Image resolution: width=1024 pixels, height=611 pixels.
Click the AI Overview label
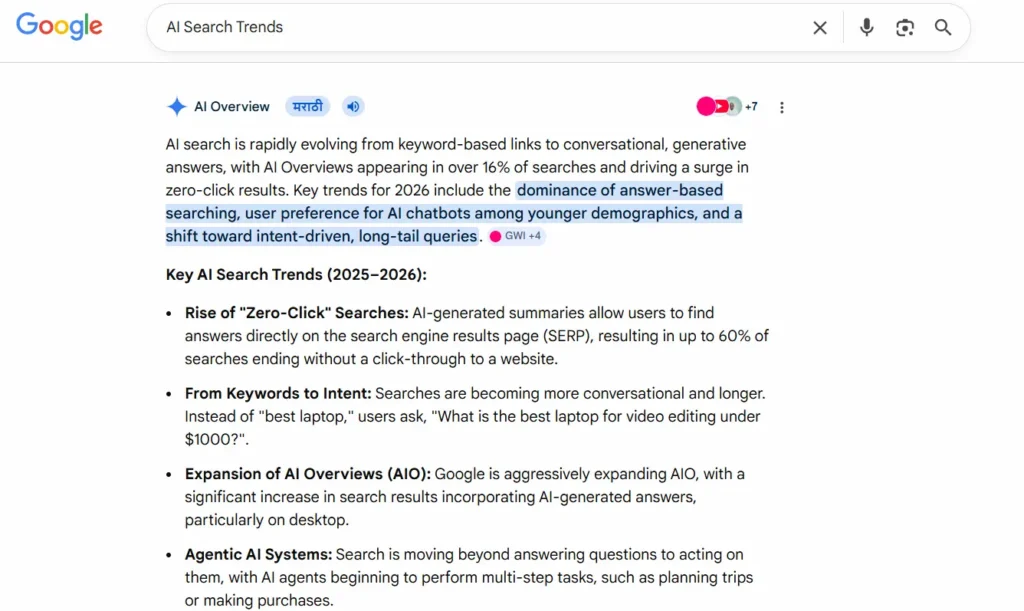click(x=232, y=107)
